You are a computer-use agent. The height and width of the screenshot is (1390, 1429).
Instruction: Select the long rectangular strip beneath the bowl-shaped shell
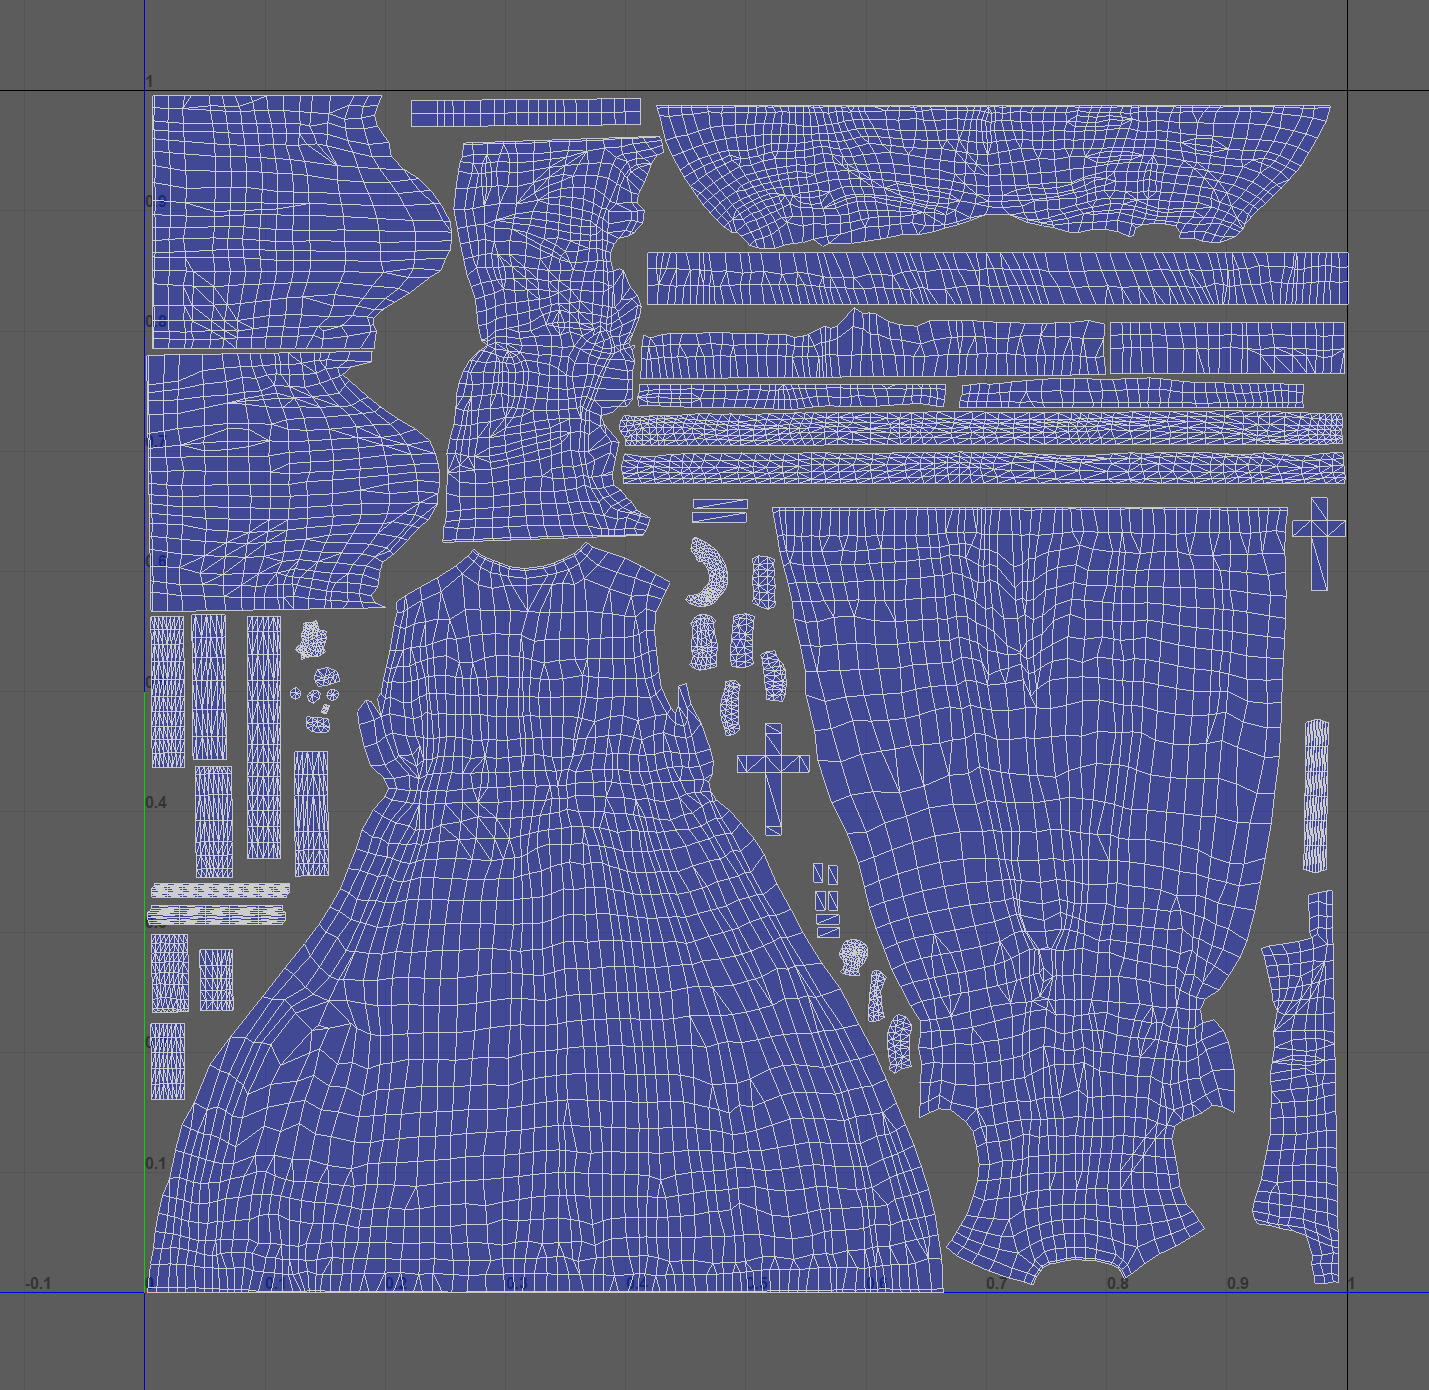(997, 278)
